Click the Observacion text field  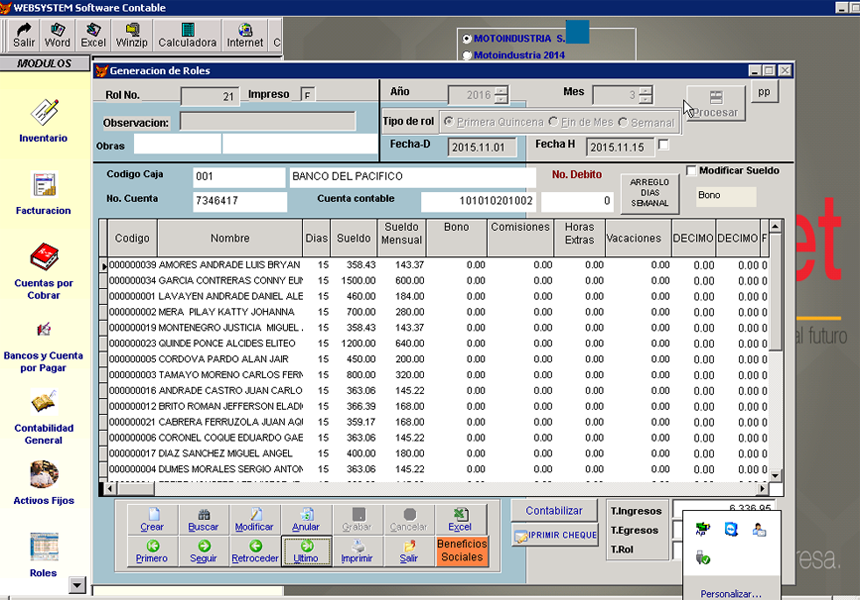[x=267, y=122]
